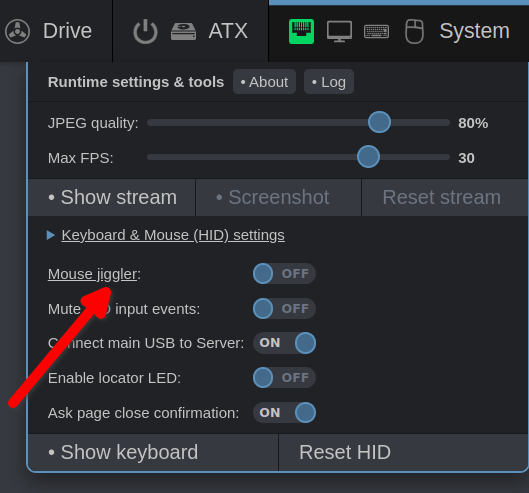Enable the Mouse jiggler switch

point(284,274)
